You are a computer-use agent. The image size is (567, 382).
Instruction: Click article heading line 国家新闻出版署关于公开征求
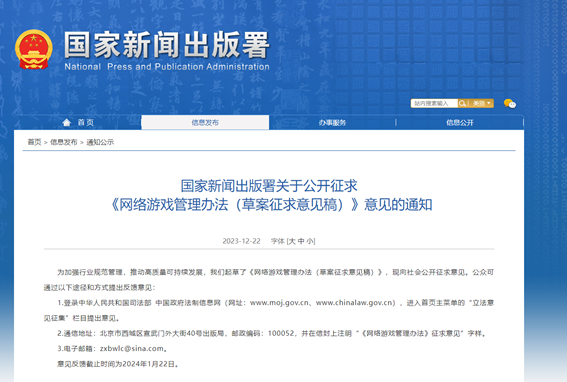(x=269, y=186)
